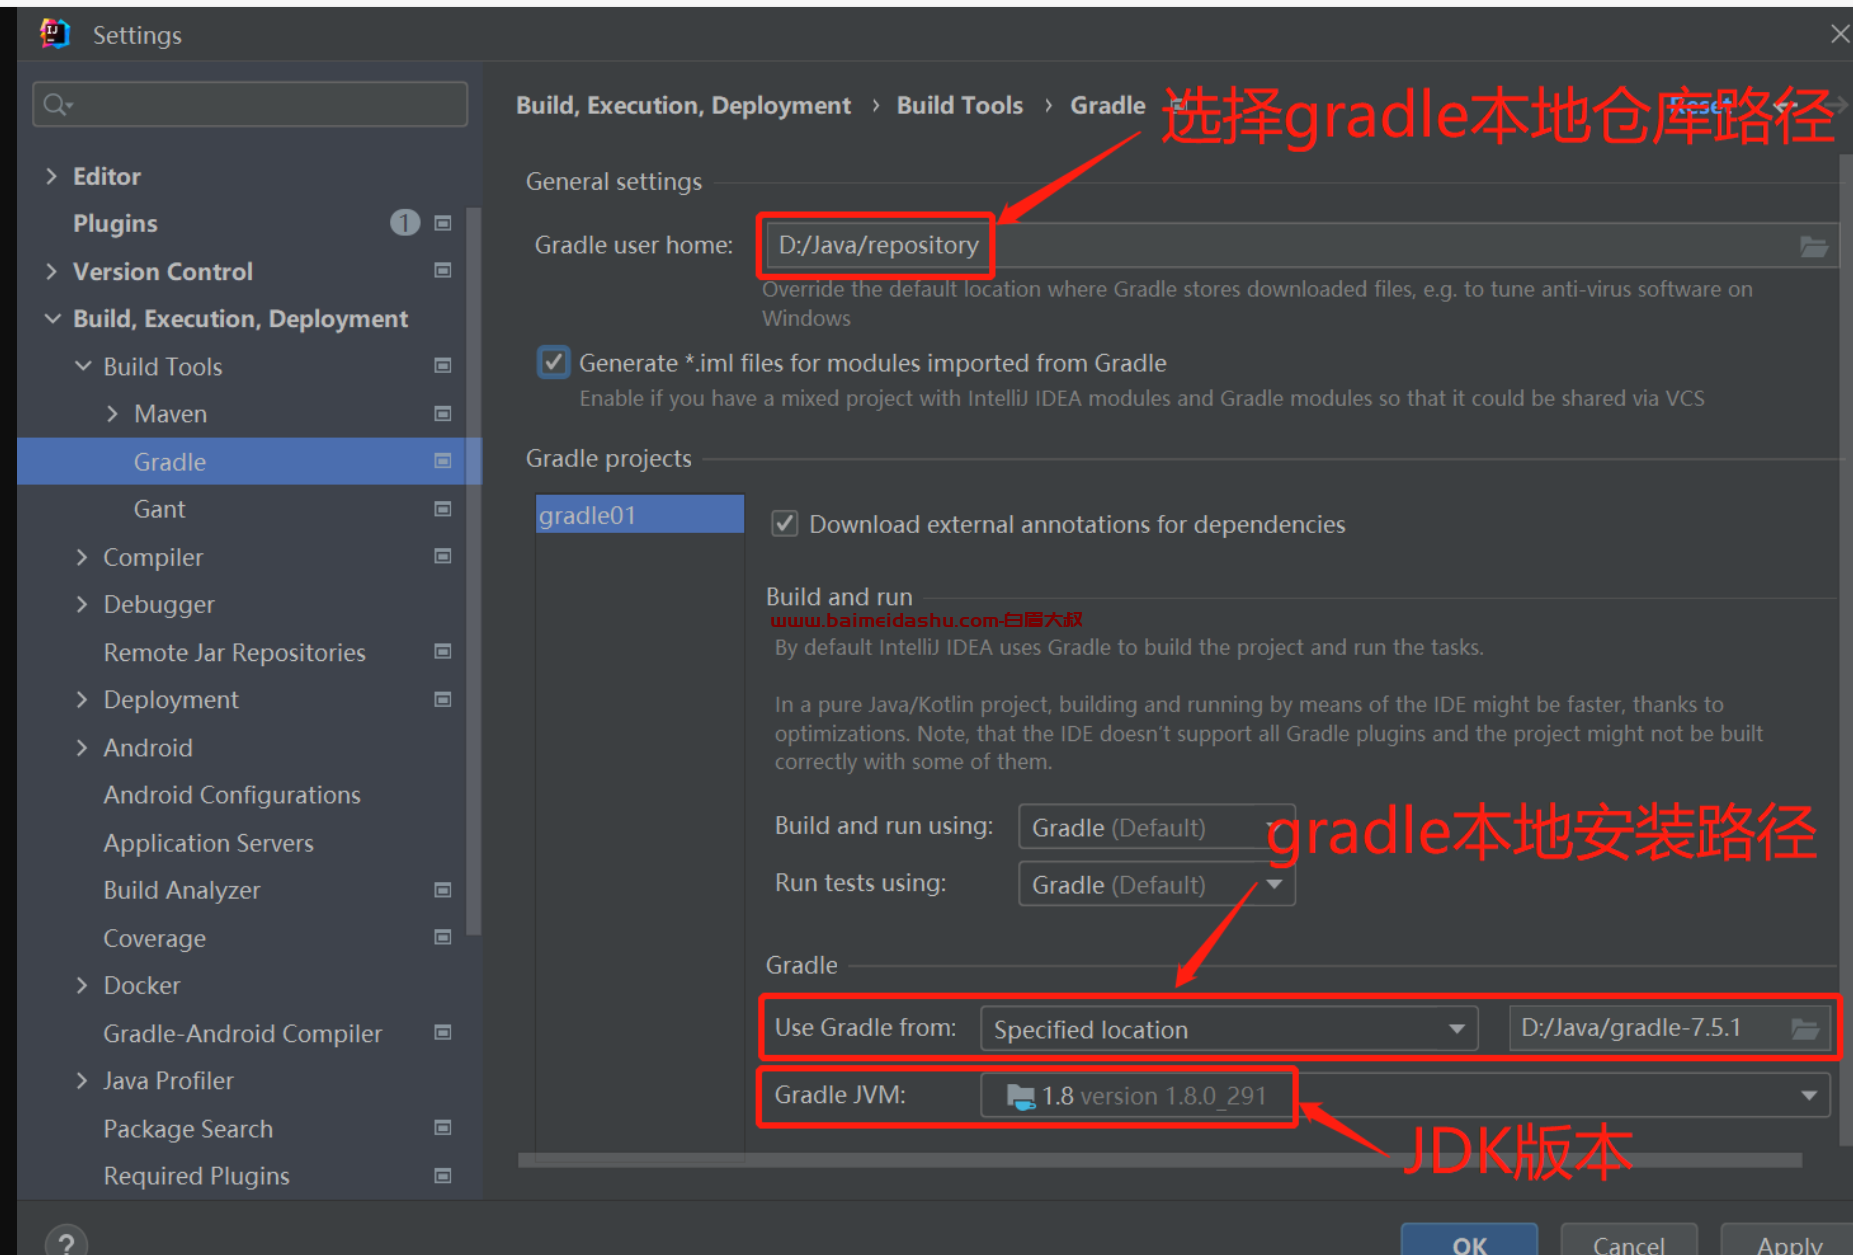Collapse the Build Tools node
Image resolution: width=1853 pixels, height=1255 pixels.
83,366
